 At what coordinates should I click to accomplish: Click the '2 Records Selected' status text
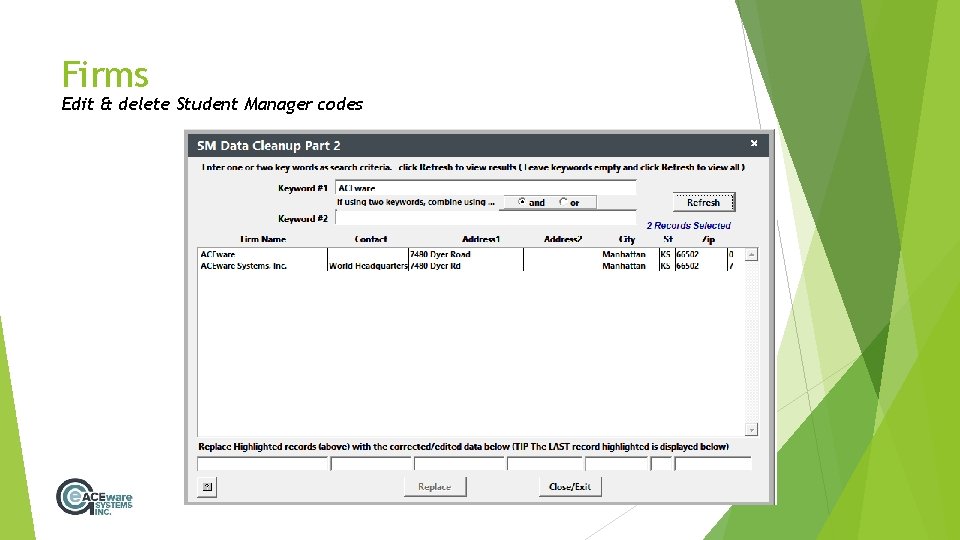click(x=688, y=225)
